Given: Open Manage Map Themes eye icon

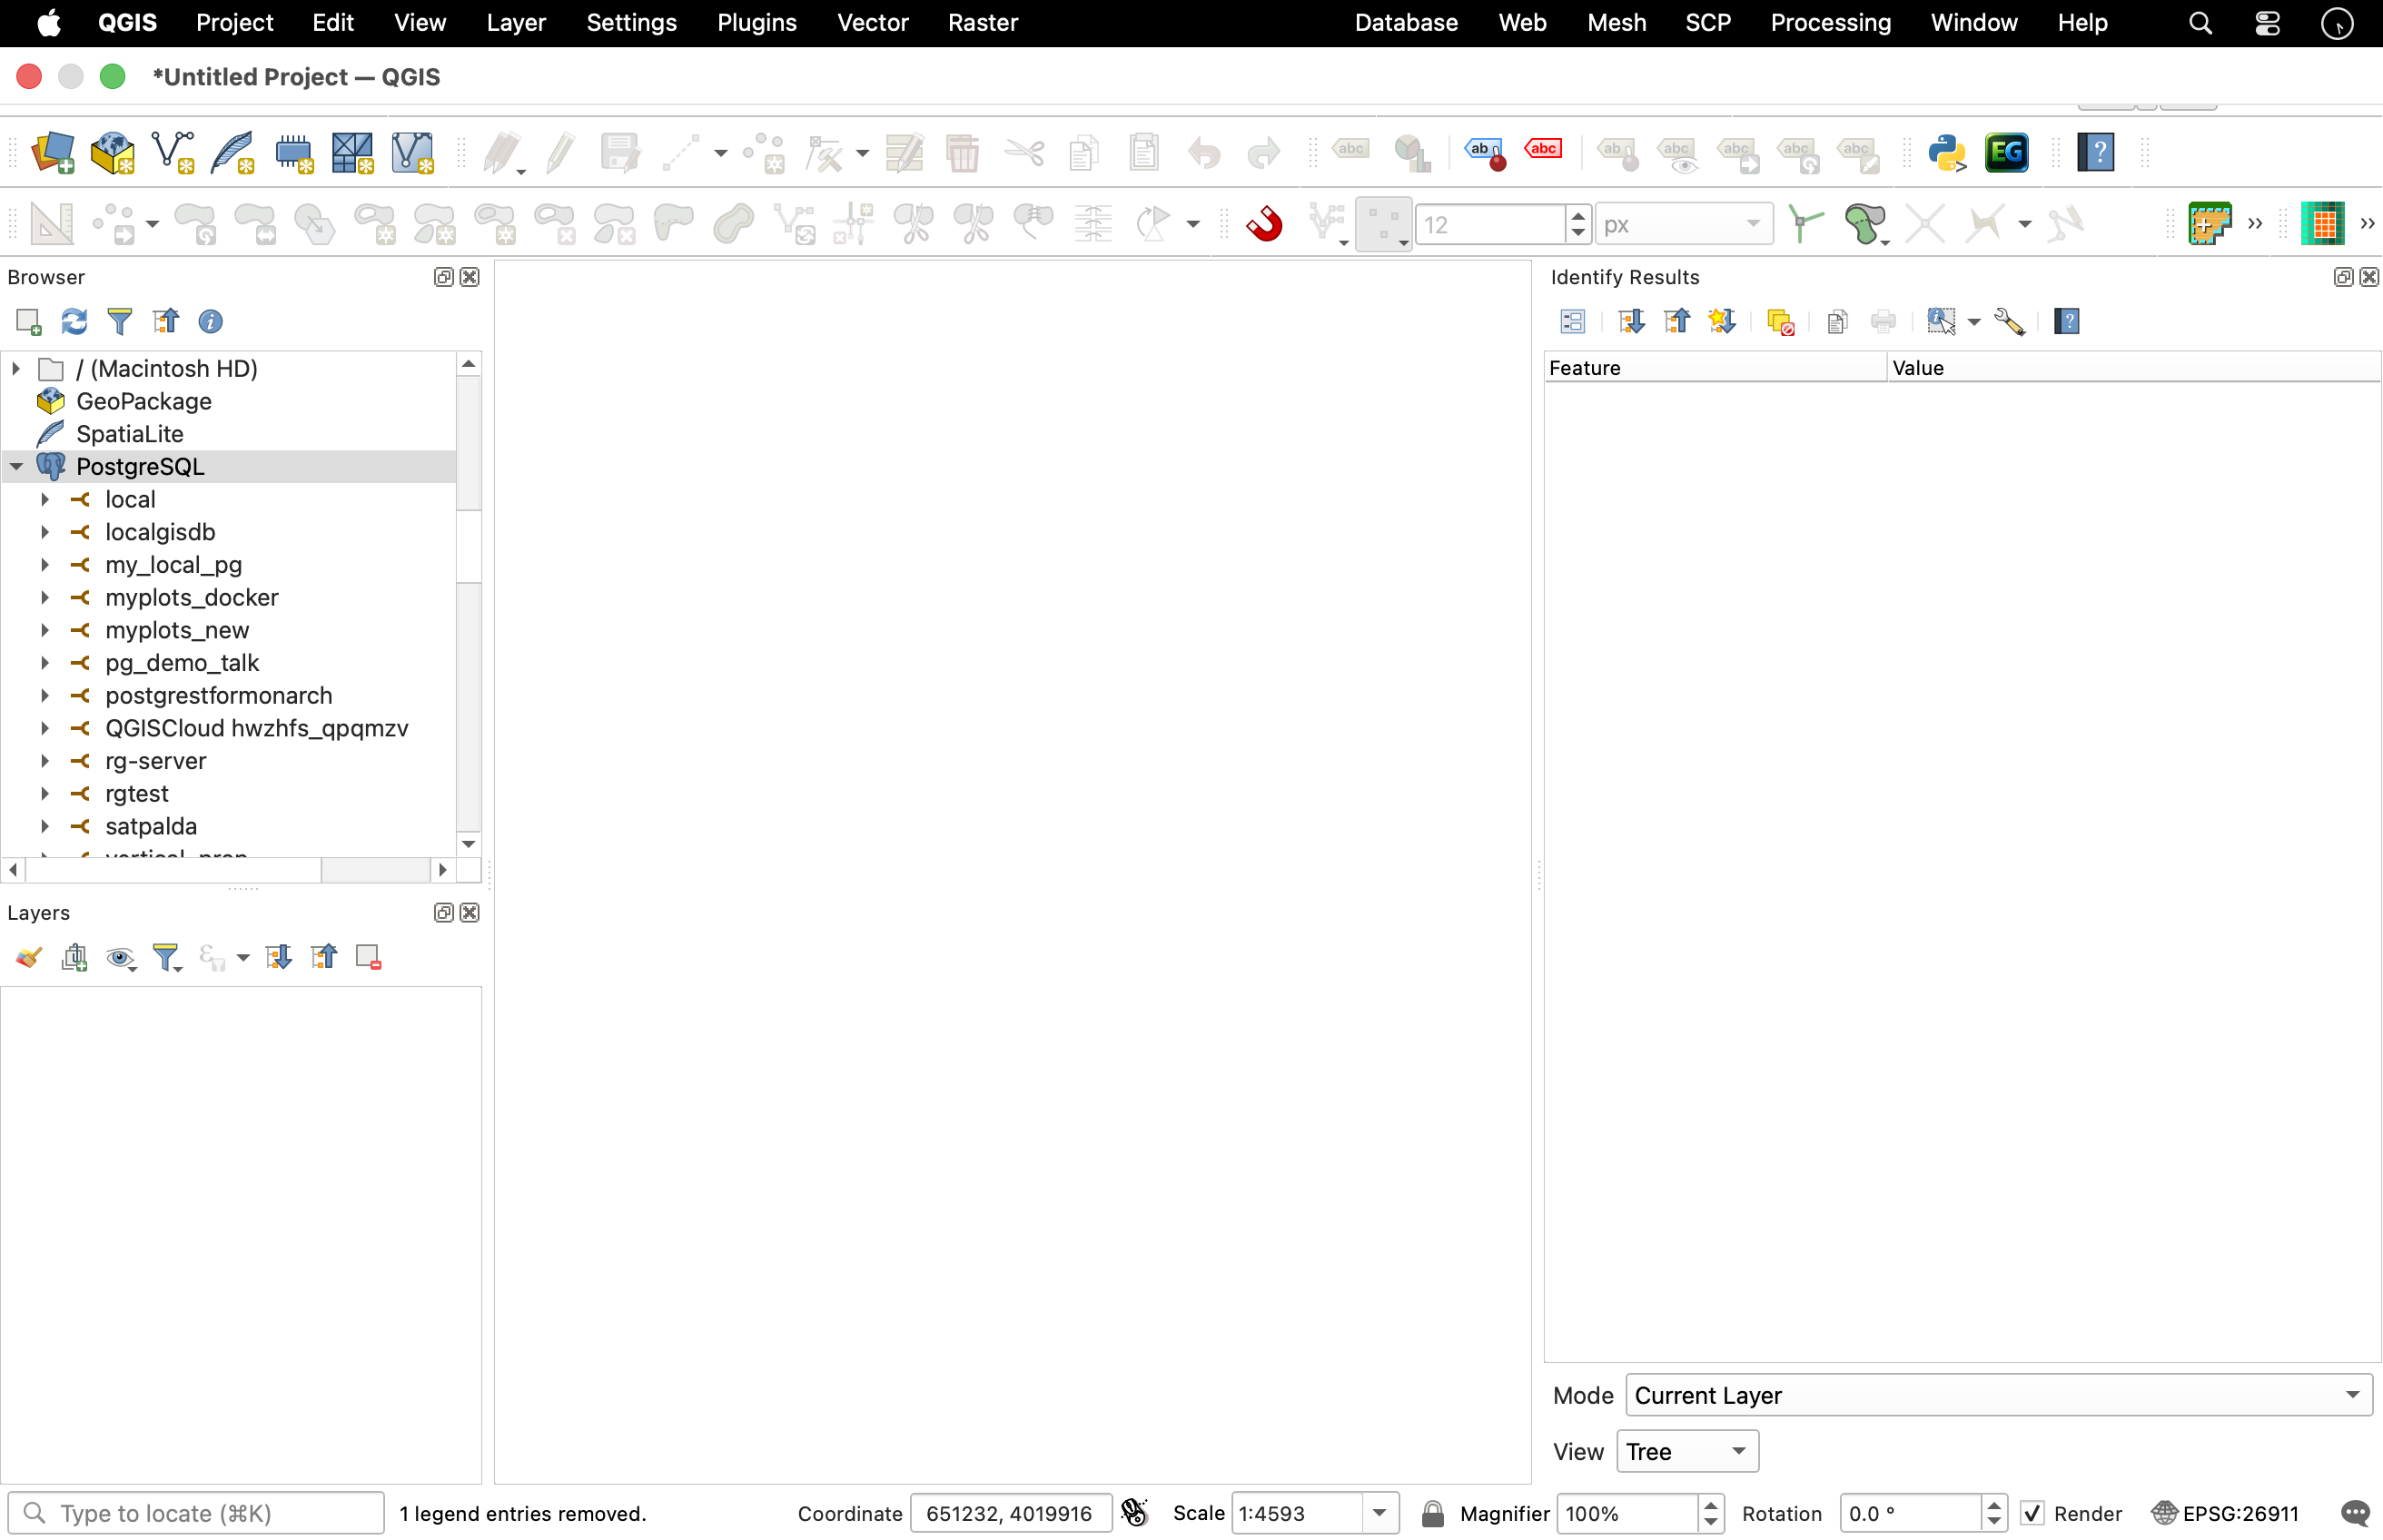Looking at the screenshot, I should click(x=121, y=958).
